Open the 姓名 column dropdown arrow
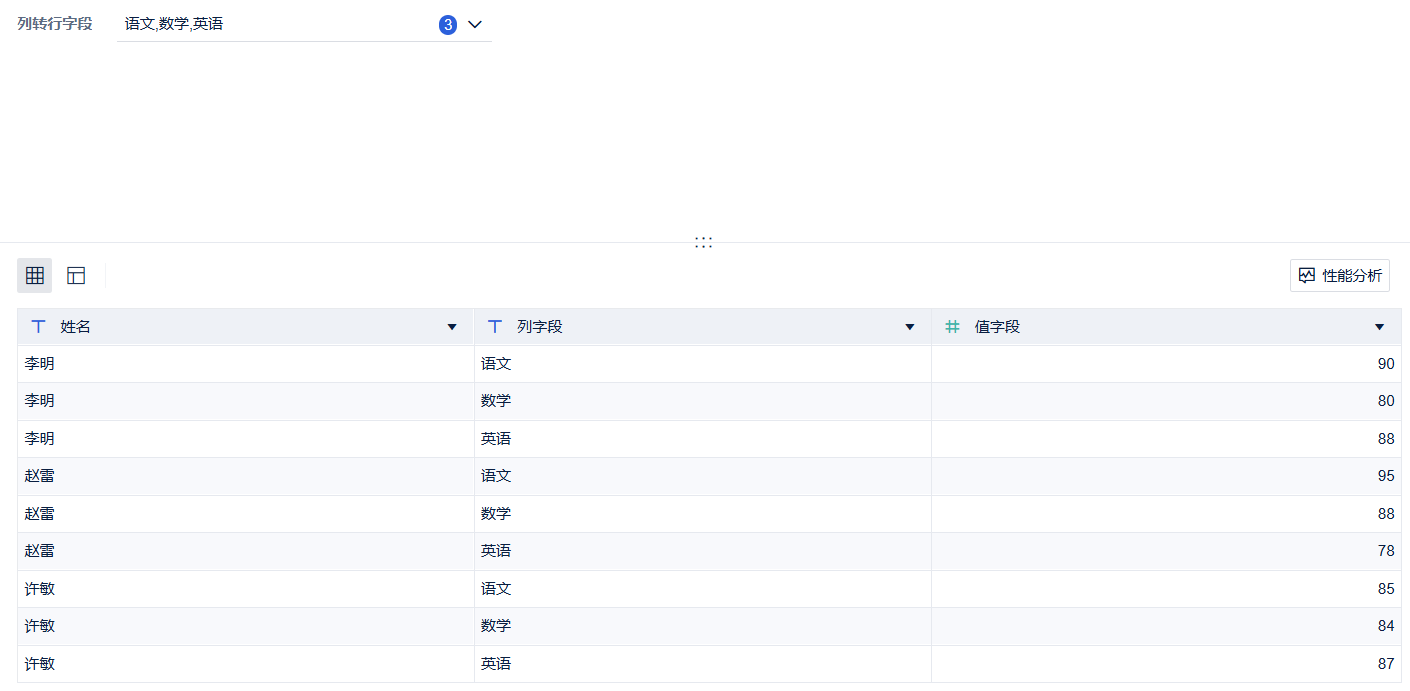 coord(452,327)
